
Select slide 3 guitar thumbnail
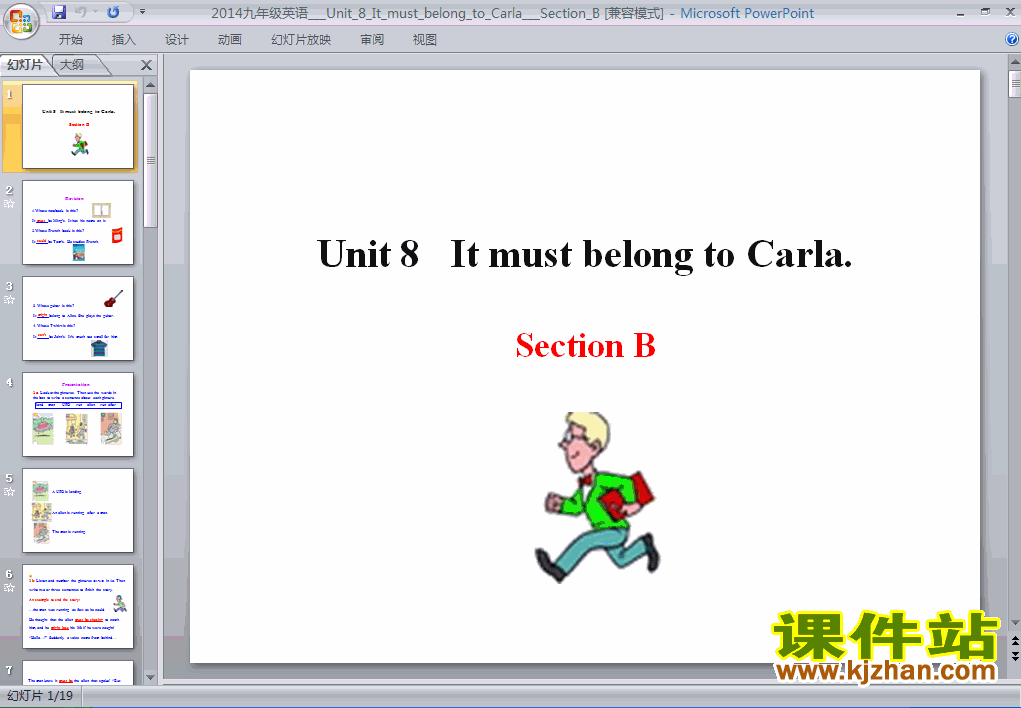point(78,319)
